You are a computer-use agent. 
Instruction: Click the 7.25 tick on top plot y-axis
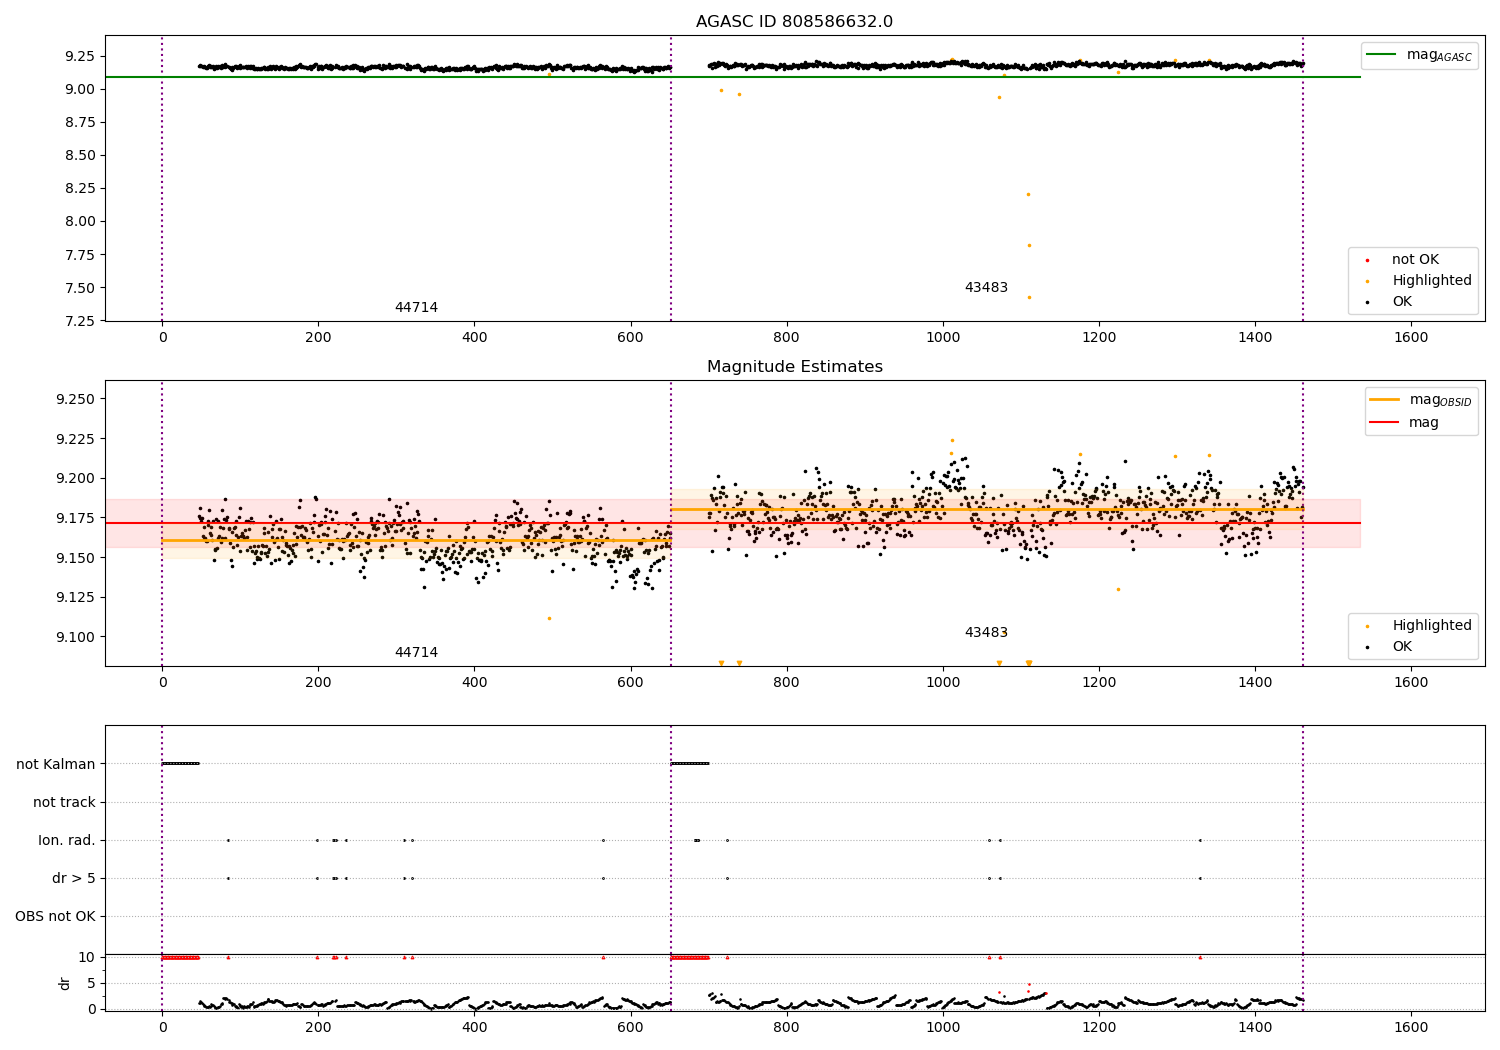pos(79,321)
